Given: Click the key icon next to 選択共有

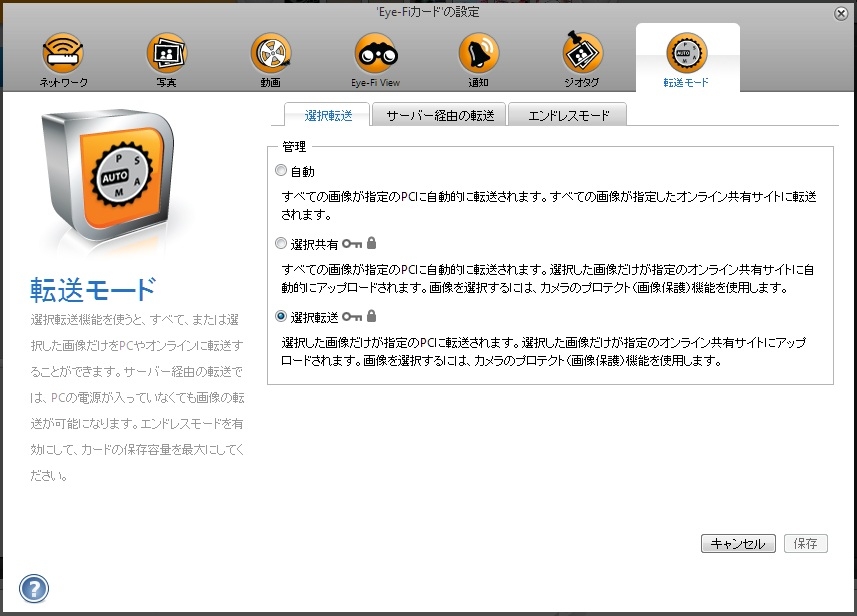Looking at the screenshot, I should pos(352,244).
